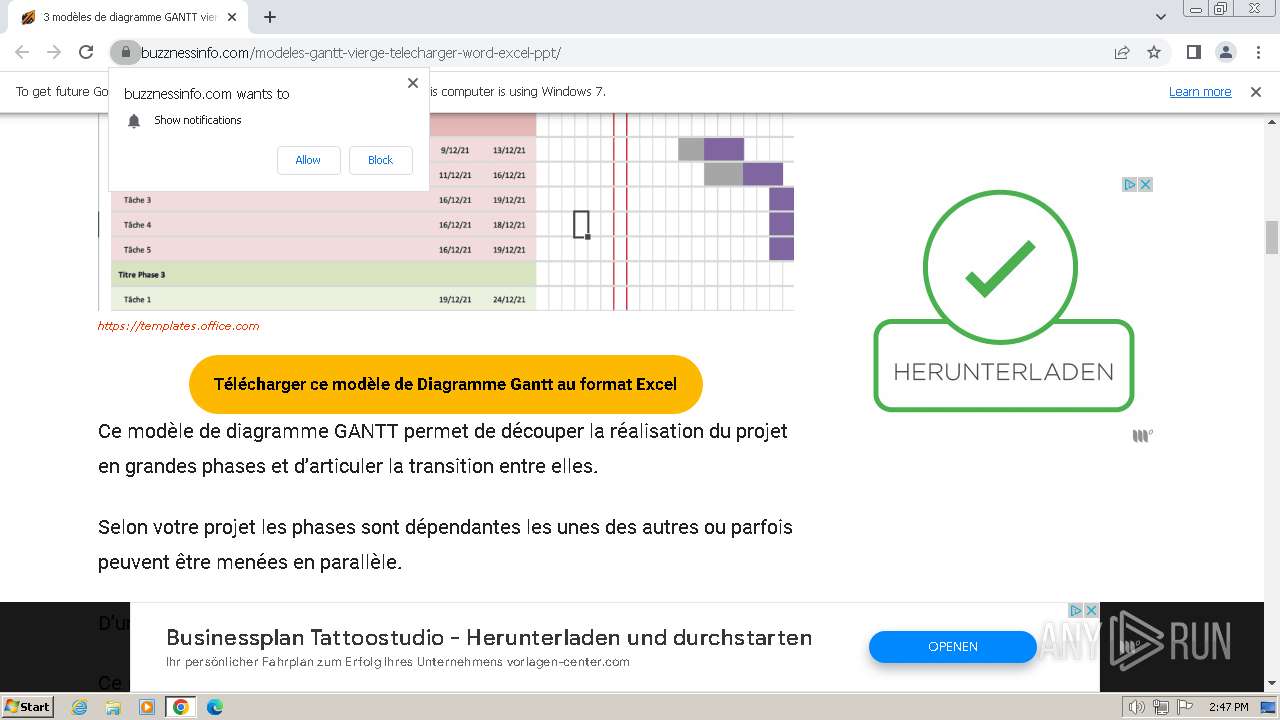Click the padlock site info icon
Image resolution: width=1280 pixels, height=720 pixels.
124,52
